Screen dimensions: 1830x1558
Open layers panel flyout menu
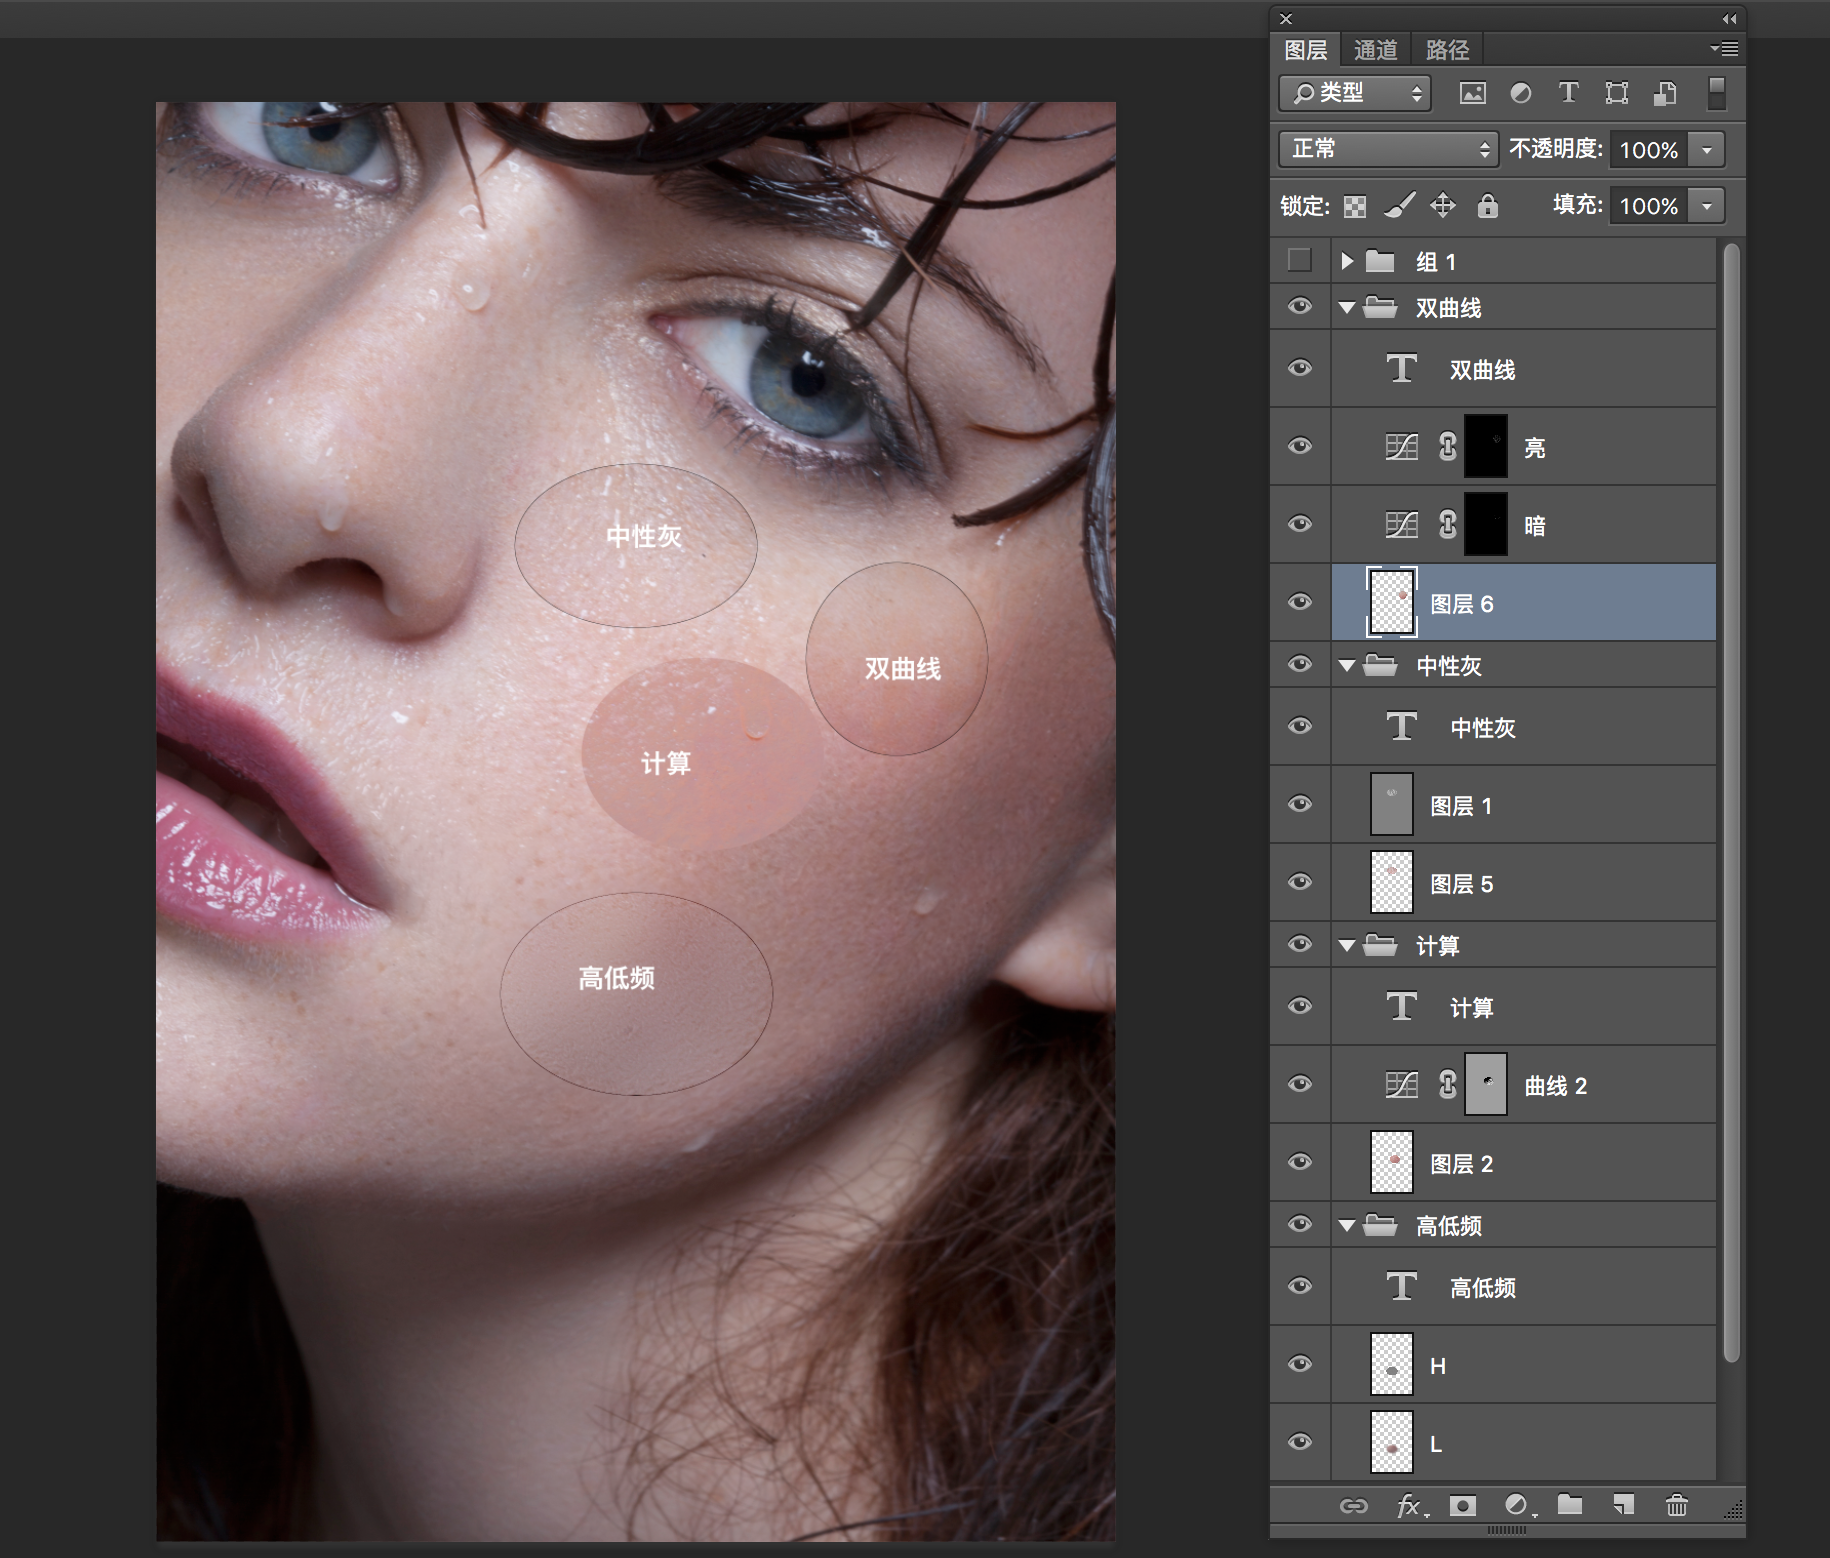pyautogui.click(x=1724, y=48)
